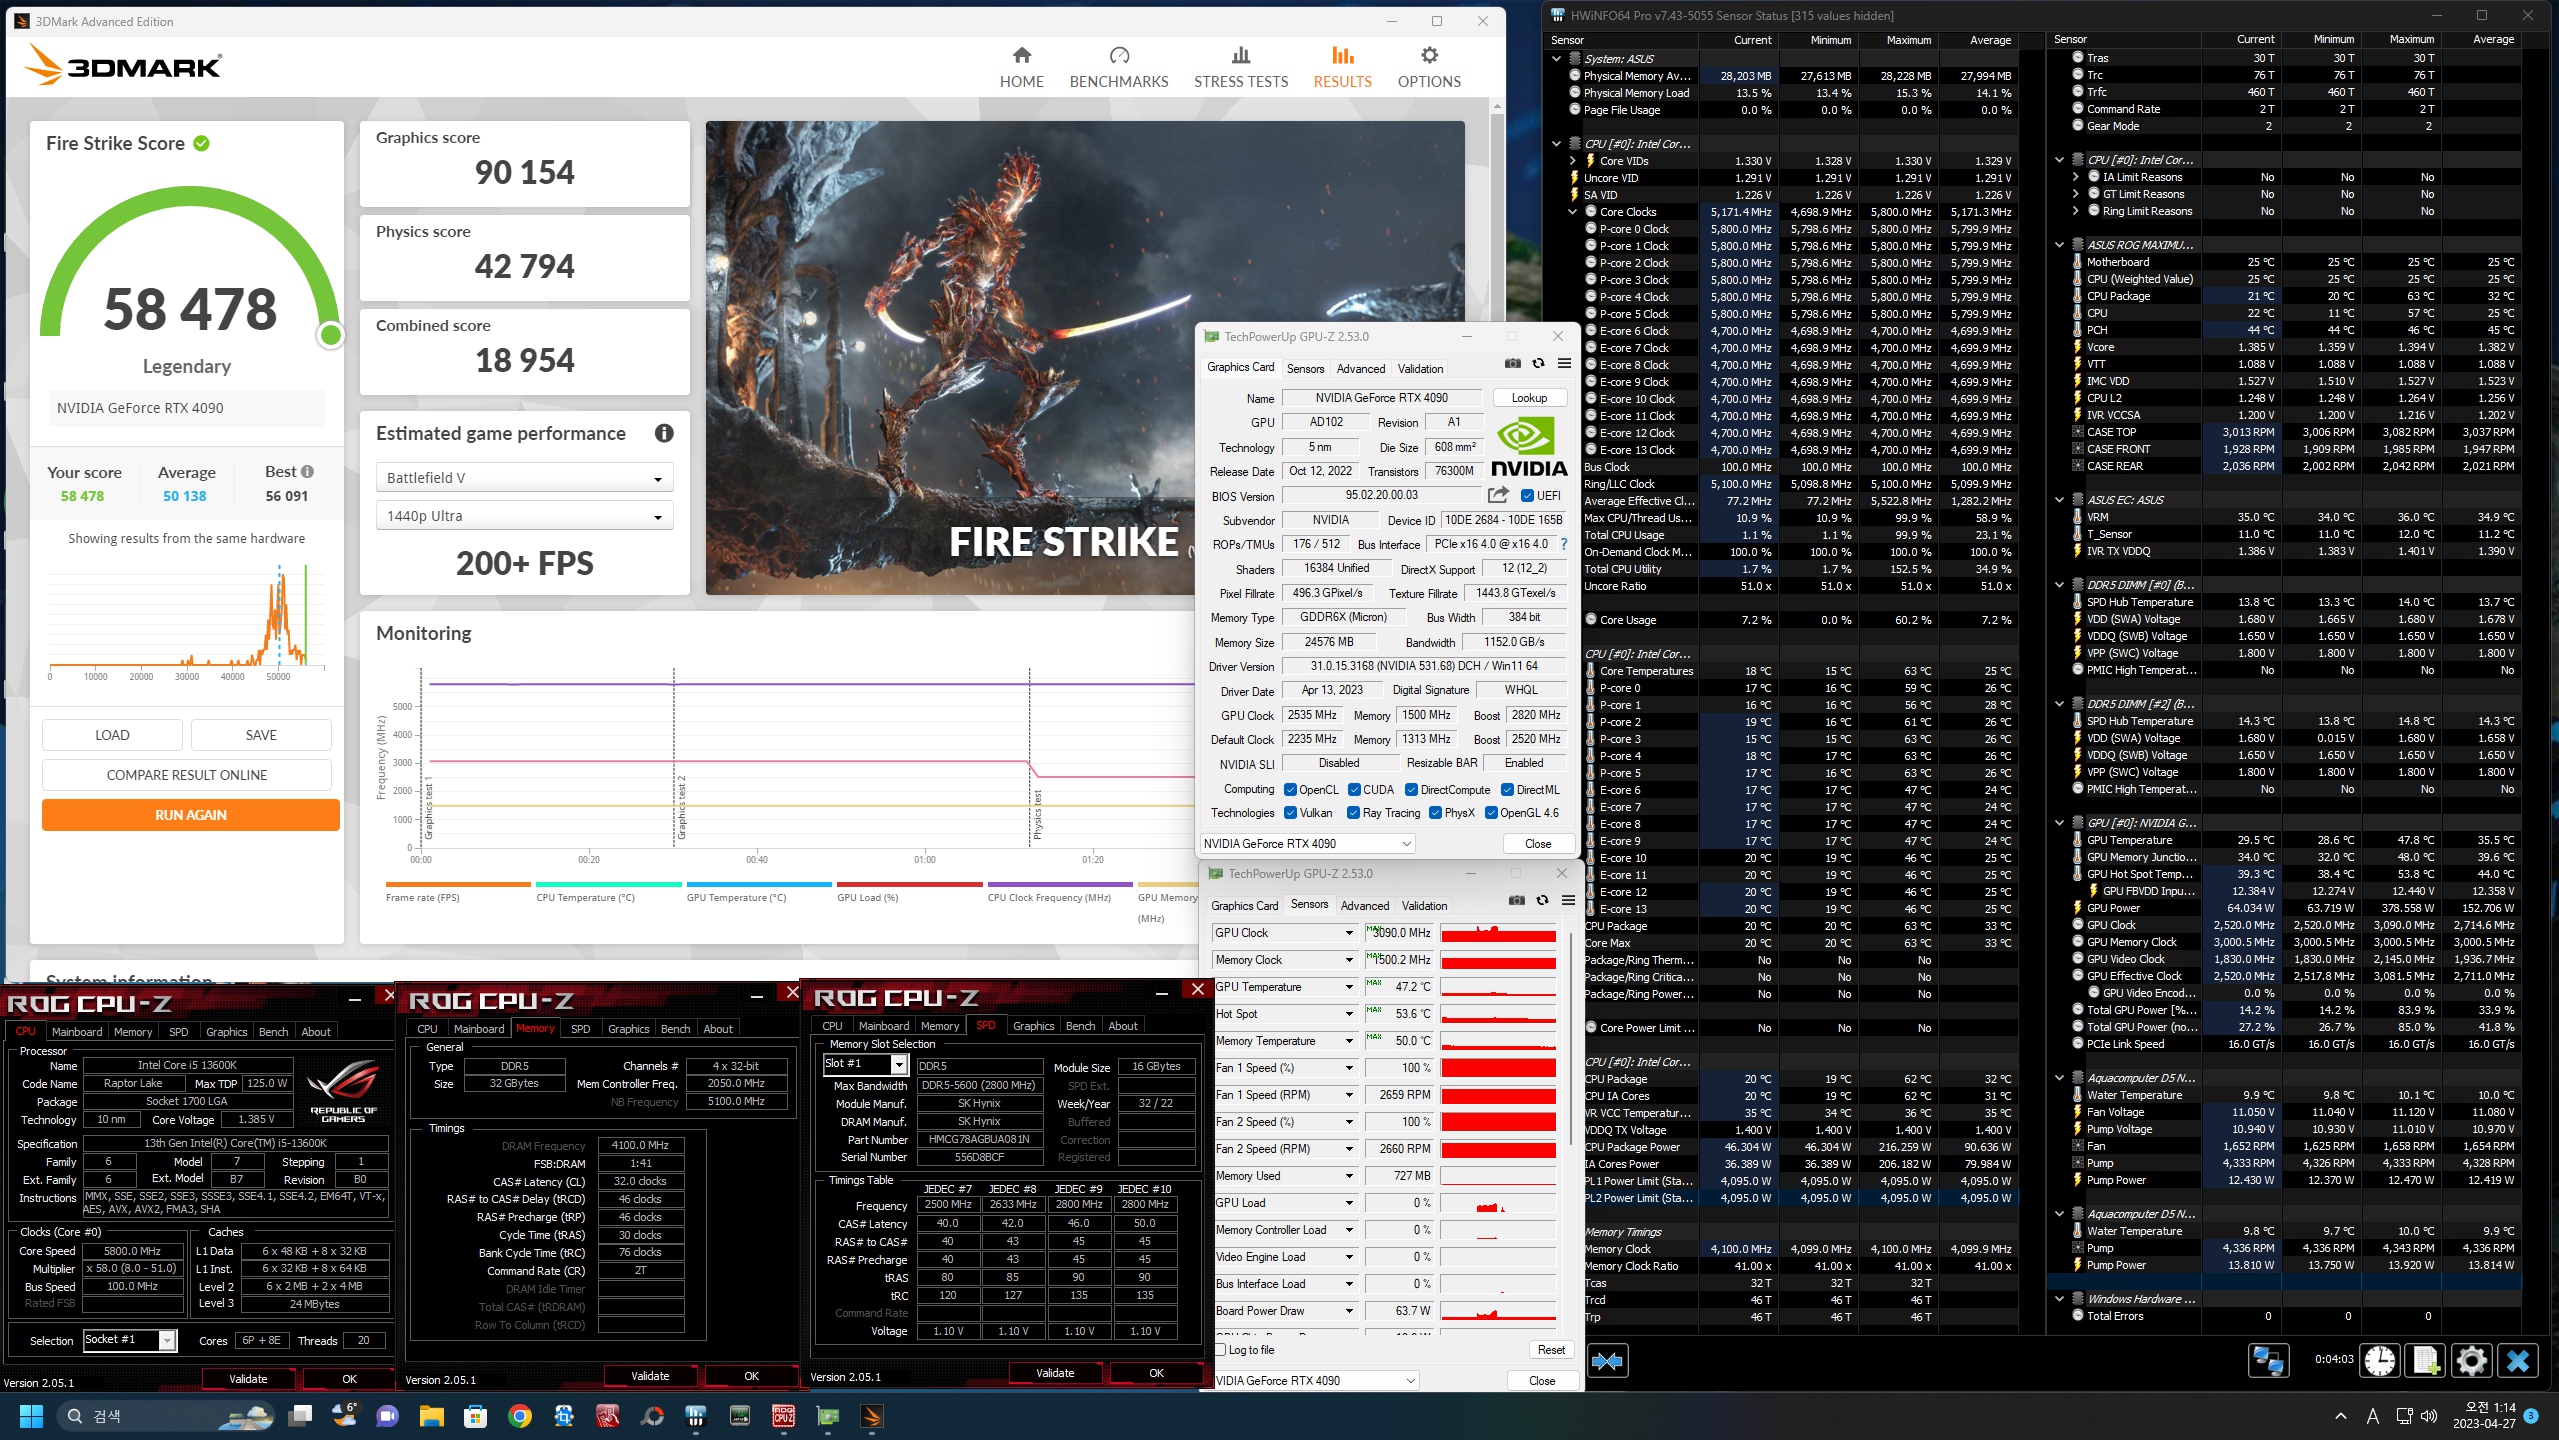Click the info icon next to Estimated game performance

[x=664, y=433]
